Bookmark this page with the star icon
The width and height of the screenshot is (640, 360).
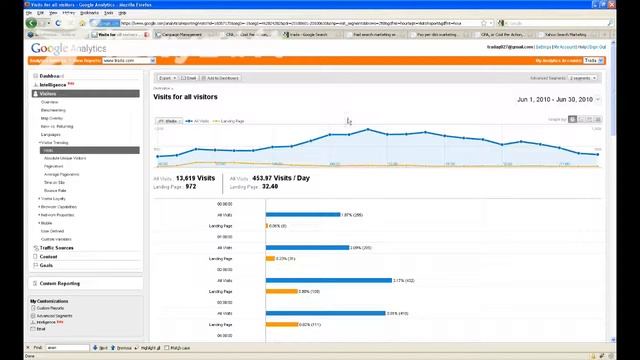point(484,23)
